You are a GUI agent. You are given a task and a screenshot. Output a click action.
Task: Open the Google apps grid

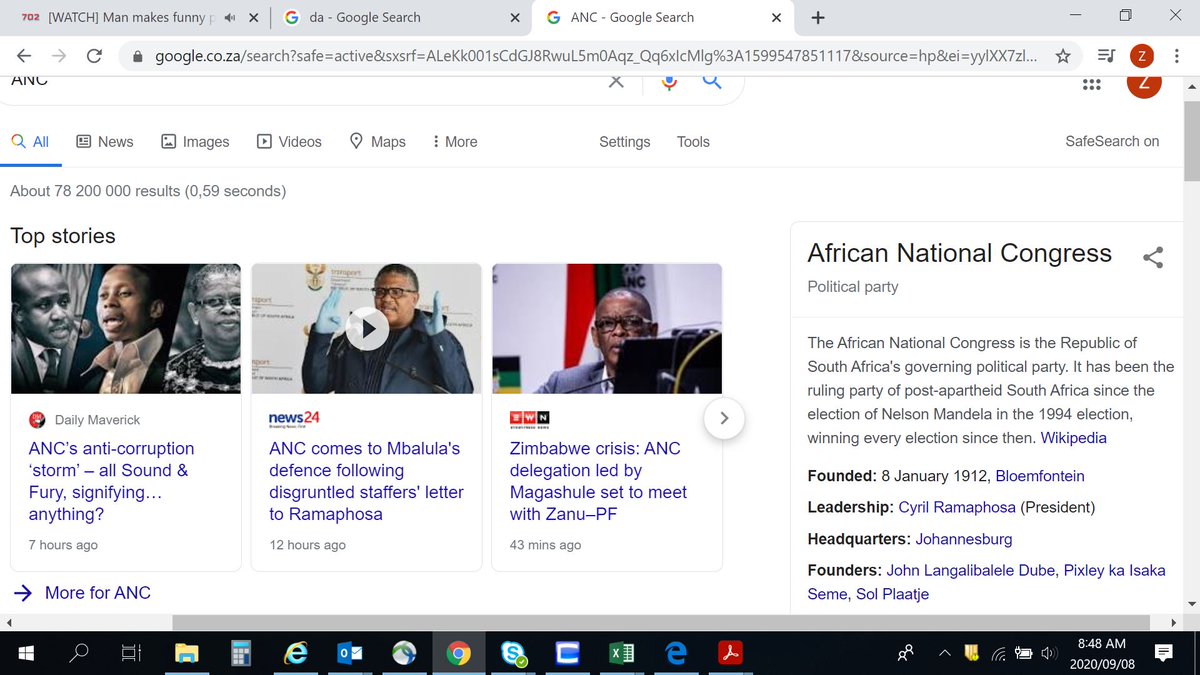[1092, 84]
